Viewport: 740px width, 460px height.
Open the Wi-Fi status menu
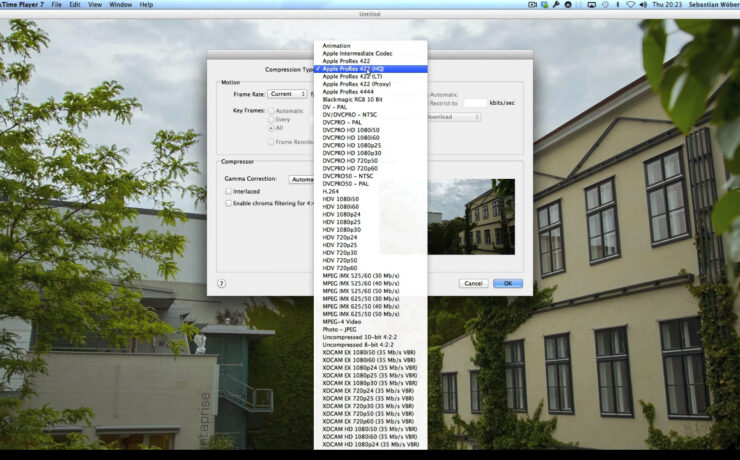click(631, 5)
